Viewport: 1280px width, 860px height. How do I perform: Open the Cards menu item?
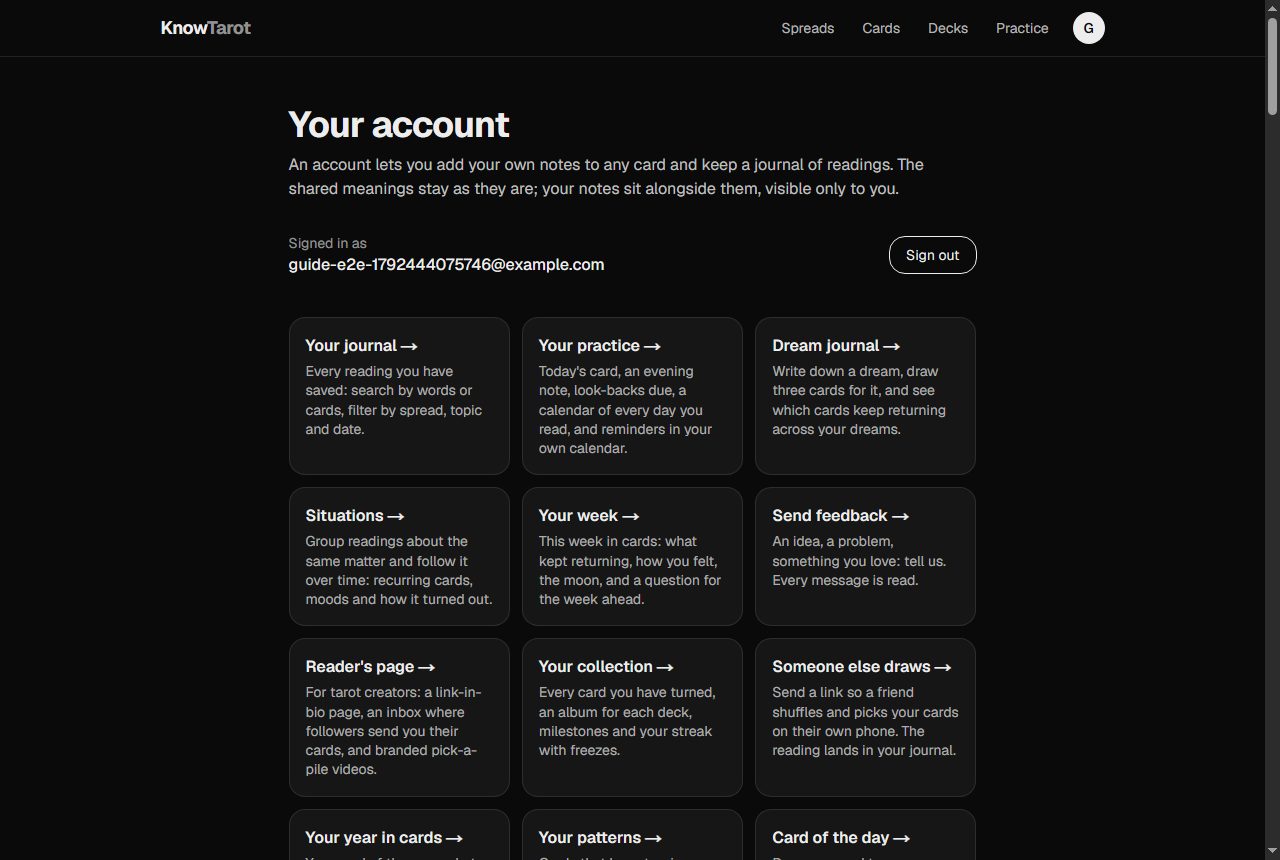[881, 28]
